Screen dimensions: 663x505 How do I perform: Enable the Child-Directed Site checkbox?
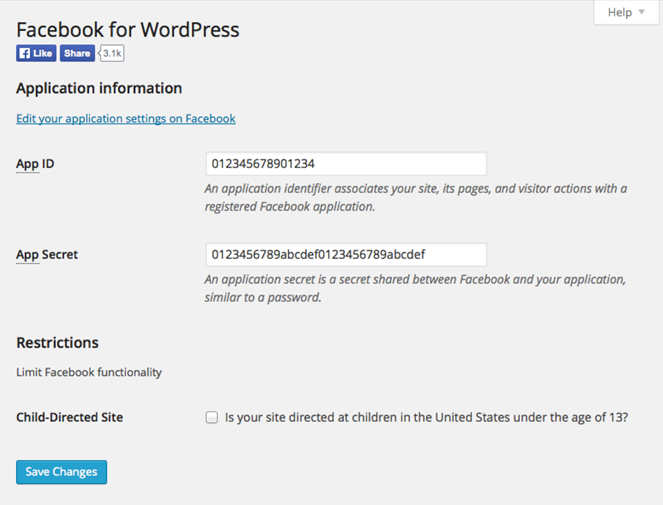pyautogui.click(x=212, y=417)
